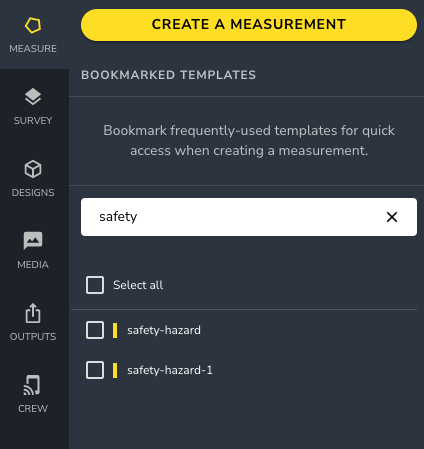Open the Media image icon
This screenshot has height=449, width=424.
click(33, 241)
